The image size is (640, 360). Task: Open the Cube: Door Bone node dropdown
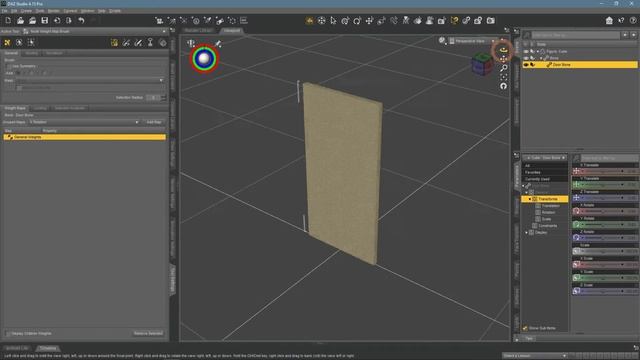click(x=545, y=158)
